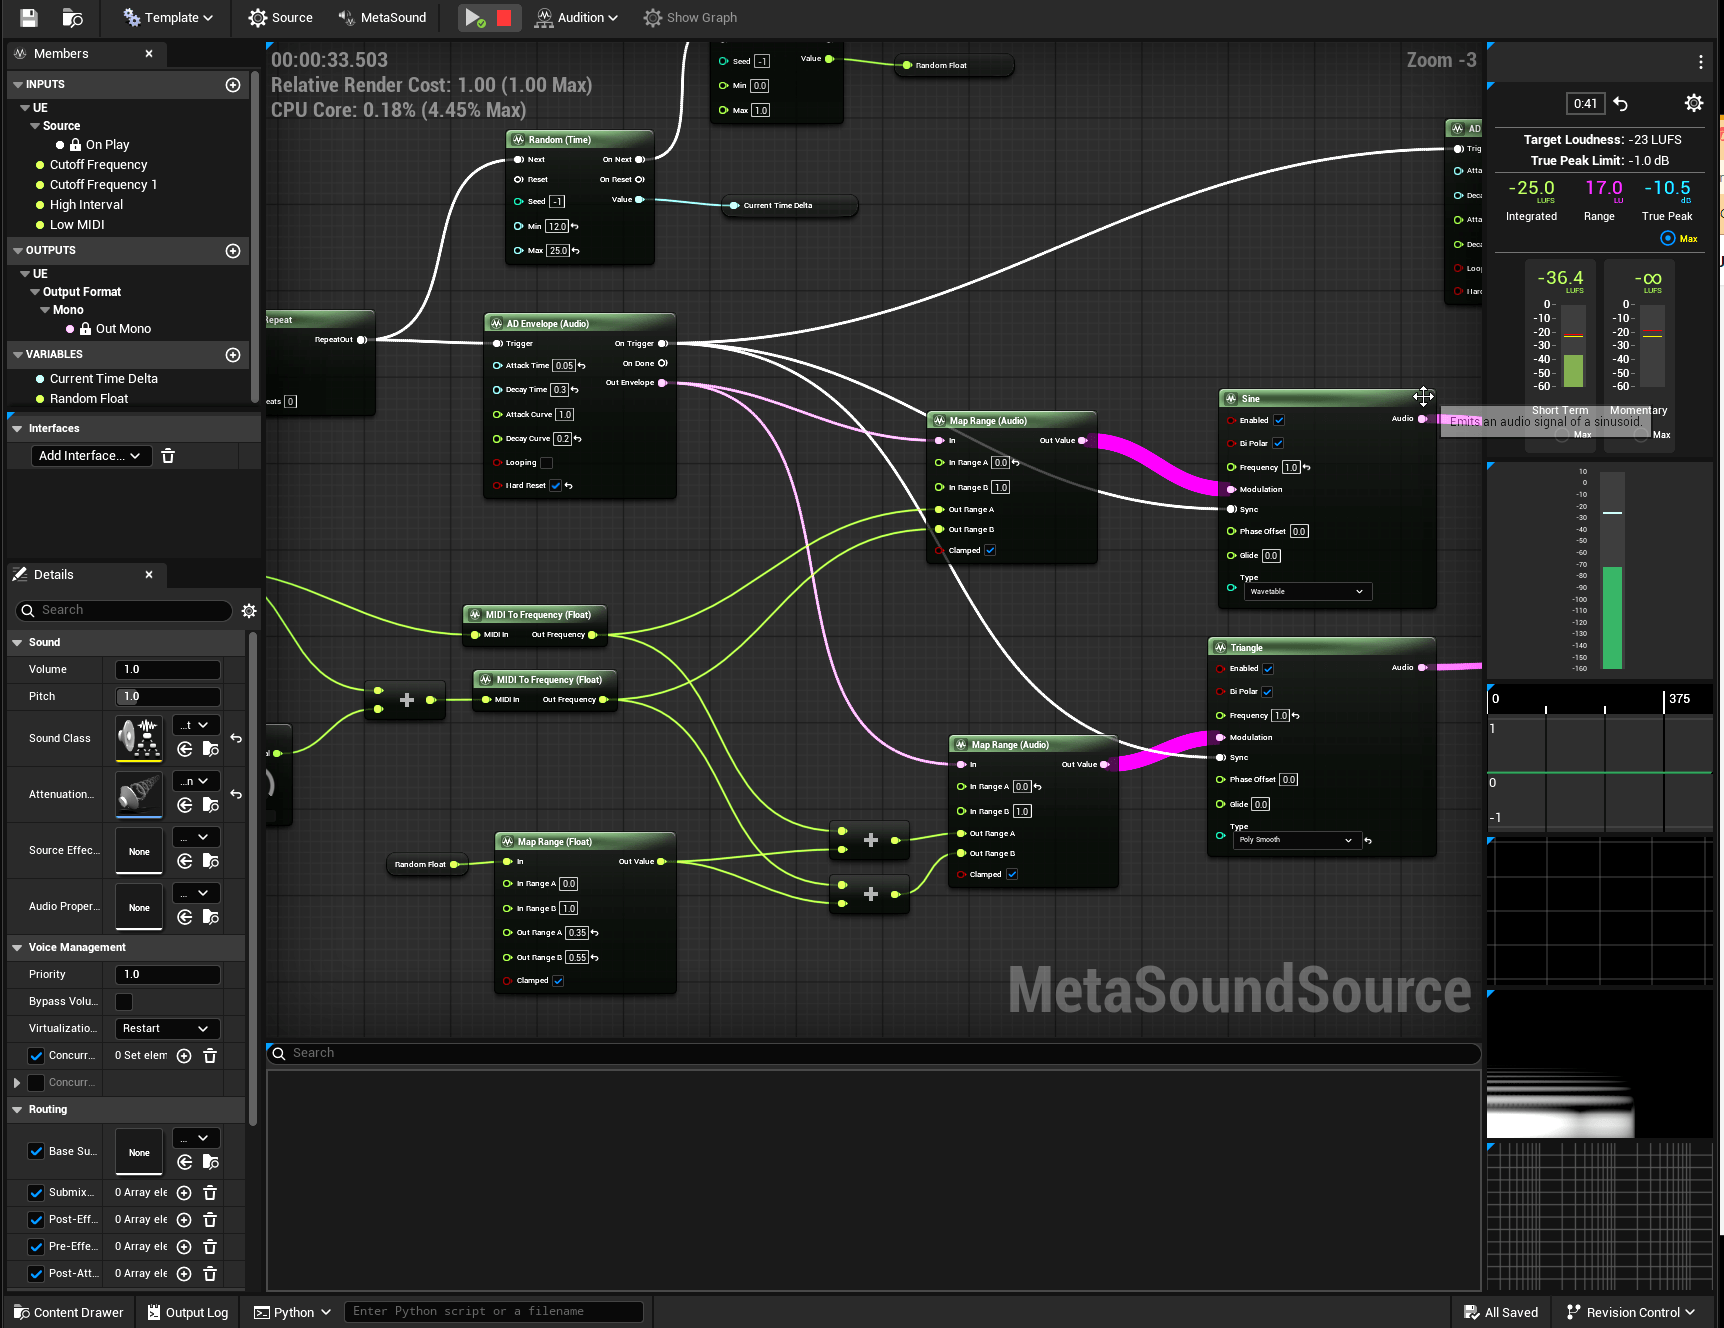Screen dimensions: 1724x1328
Task: Click the All Saved status button
Action: click(x=1501, y=1313)
